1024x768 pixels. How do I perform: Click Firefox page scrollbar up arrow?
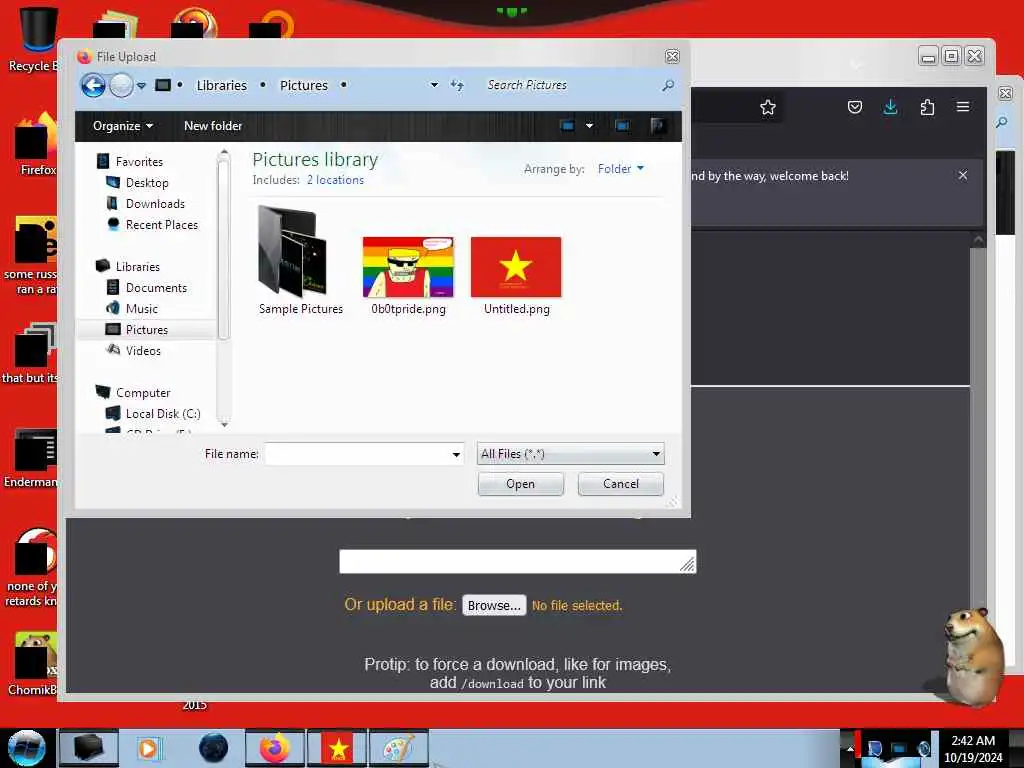978,240
